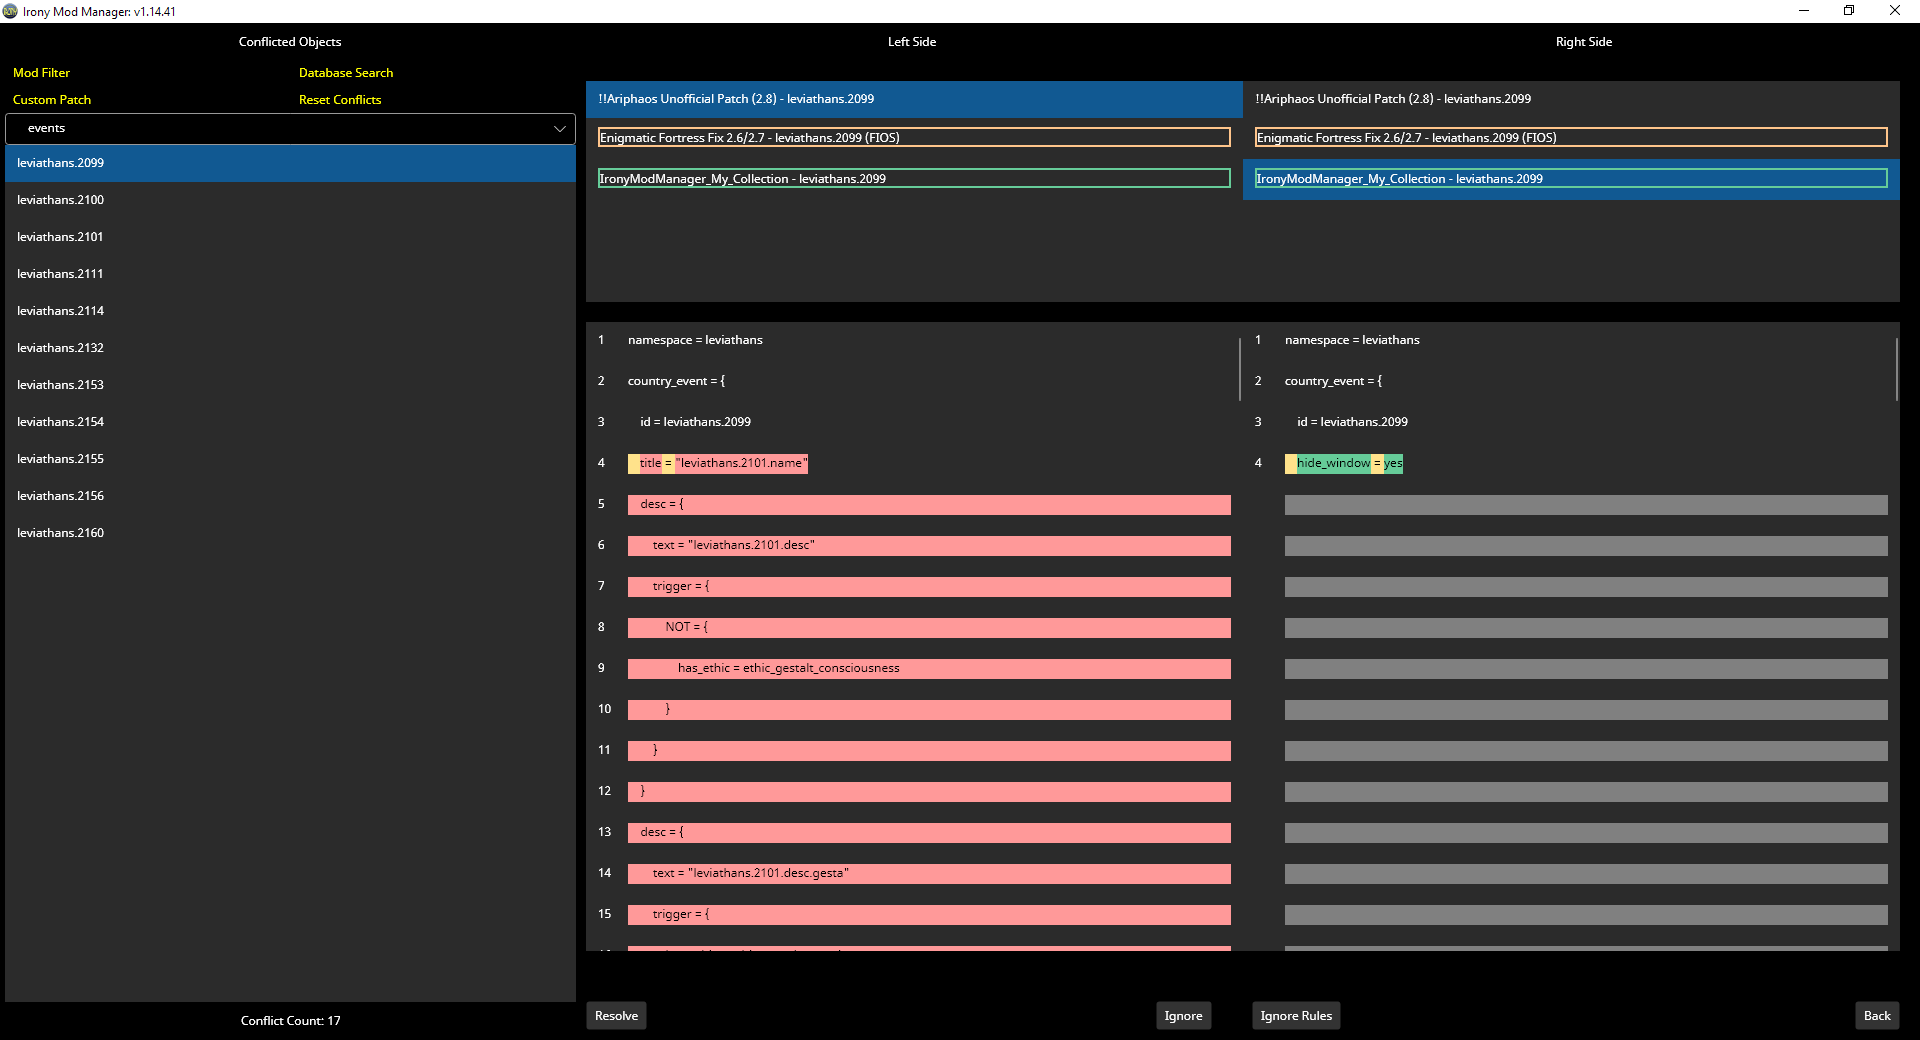
Task: Minimize the Irony Mod Manager window
Action: tap(1804, 11)
